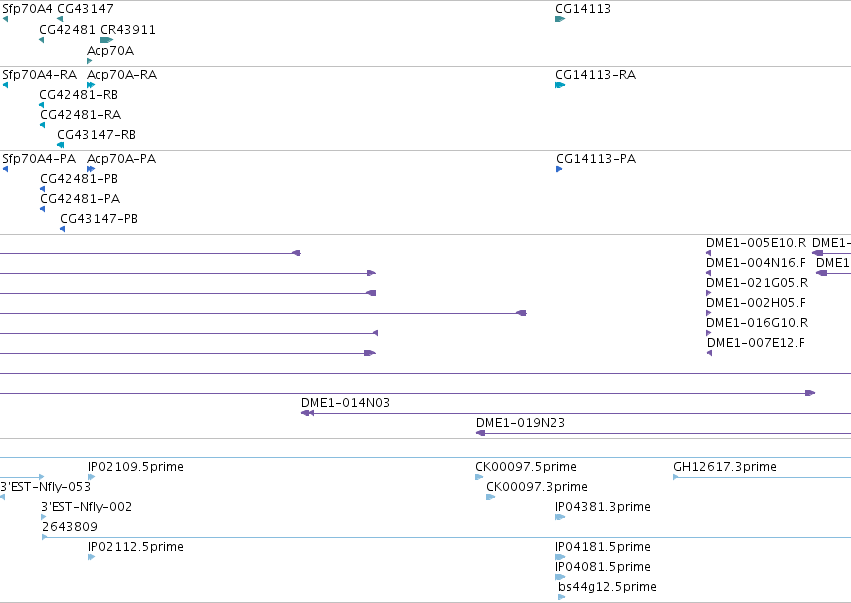Click the DME1-007E12.F arrow marker
851x603 pixels.
tap(709, 353)
